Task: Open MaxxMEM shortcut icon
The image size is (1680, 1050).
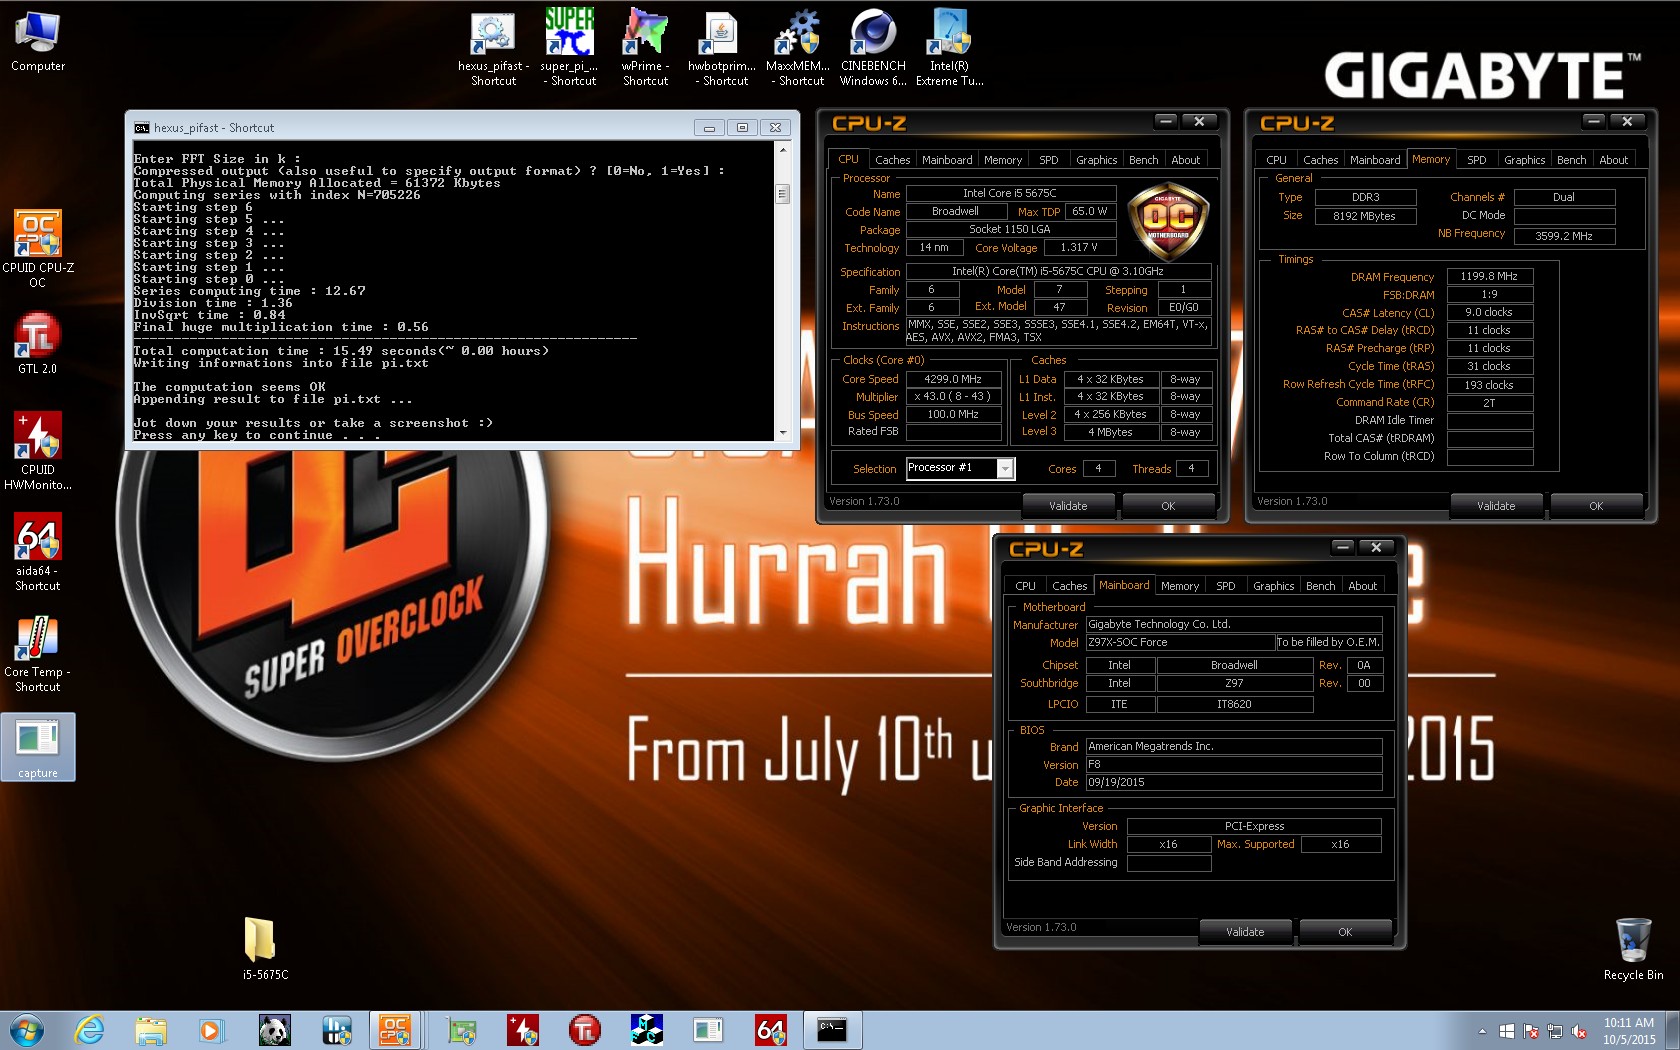Action: tap(798, 48)
